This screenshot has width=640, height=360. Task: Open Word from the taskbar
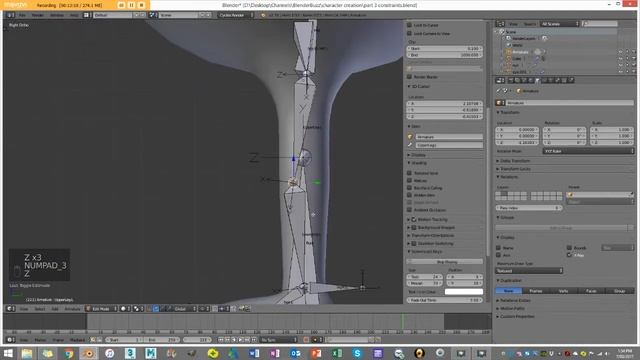pos(254,353)
